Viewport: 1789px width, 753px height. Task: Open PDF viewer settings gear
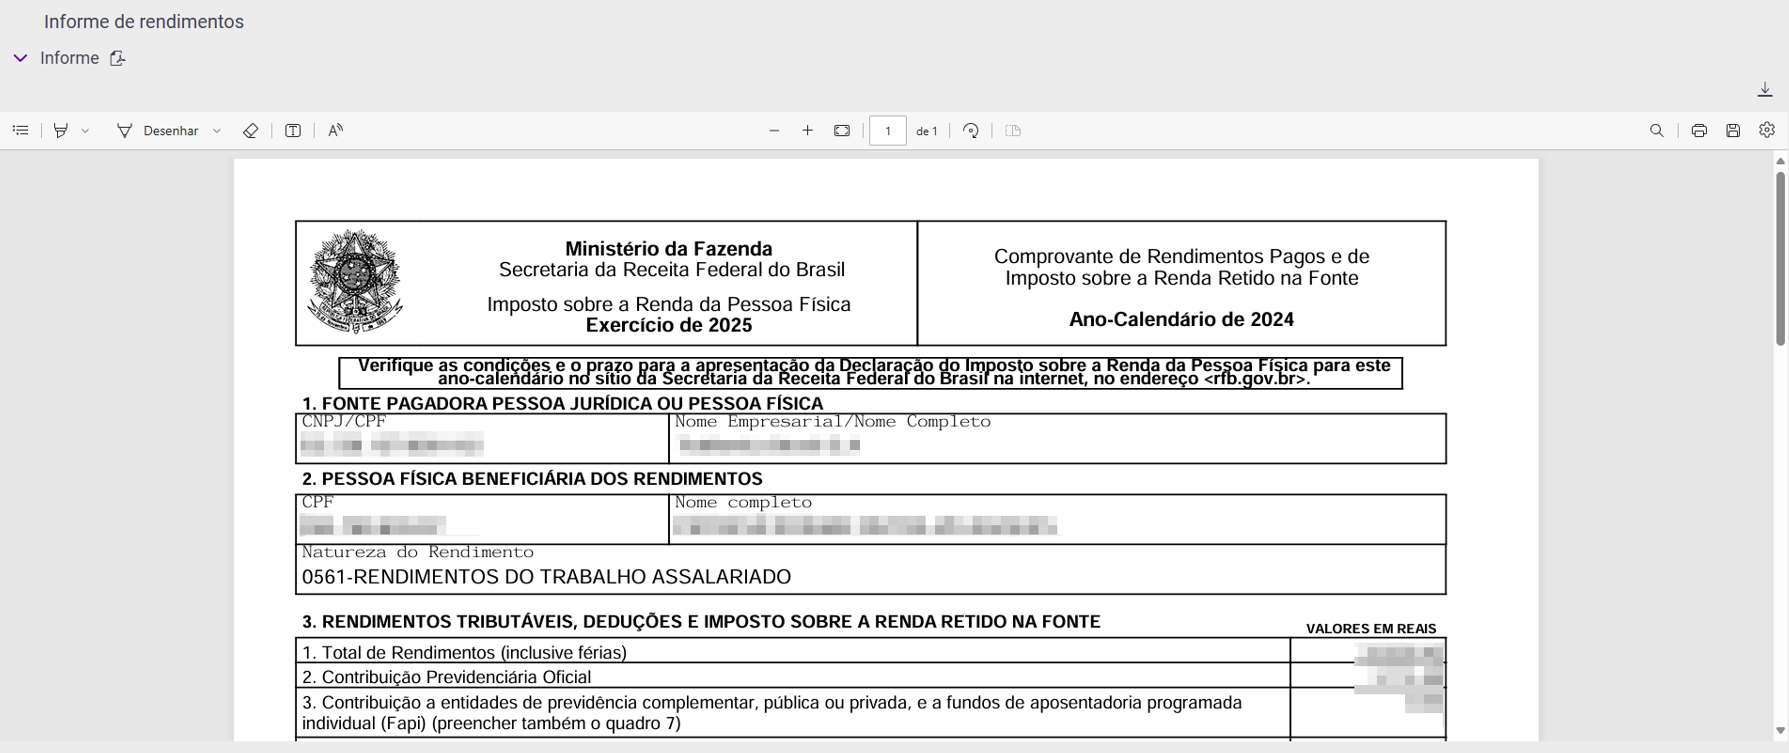(1767, 130)
